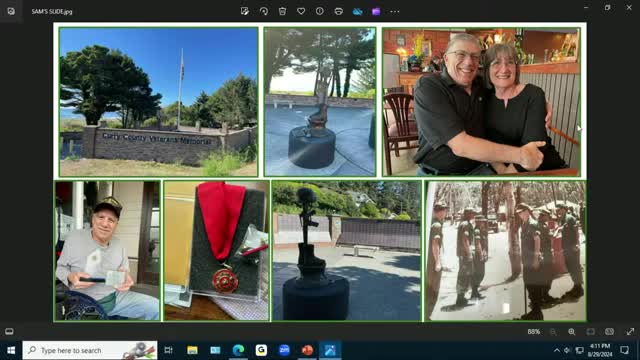Open network settings tray icon
Screen dimensions: 640x360
pos(579,350)
